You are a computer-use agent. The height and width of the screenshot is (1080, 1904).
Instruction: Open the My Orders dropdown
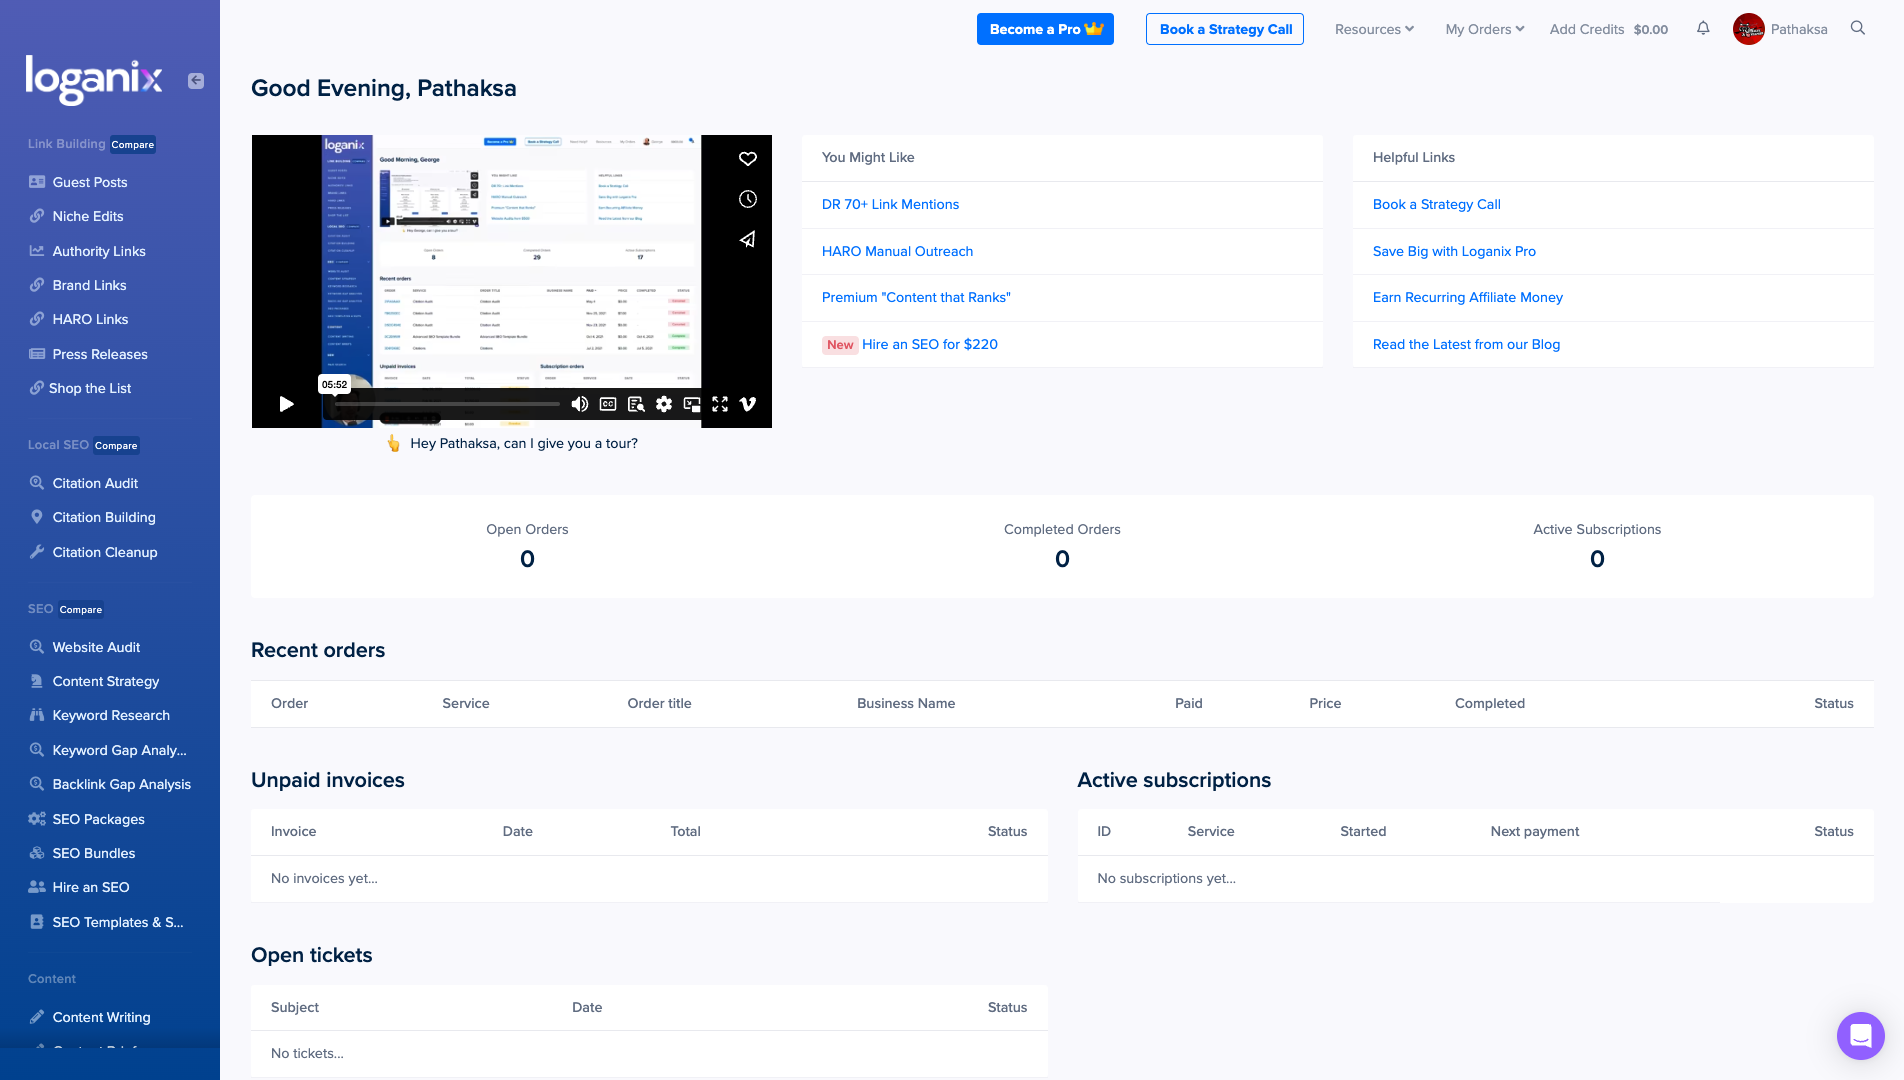point(1484,29)
